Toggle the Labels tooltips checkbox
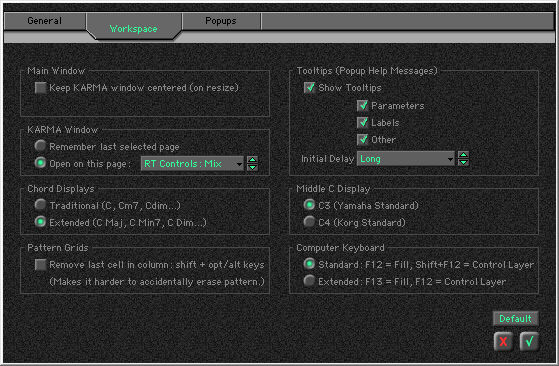 363,123
